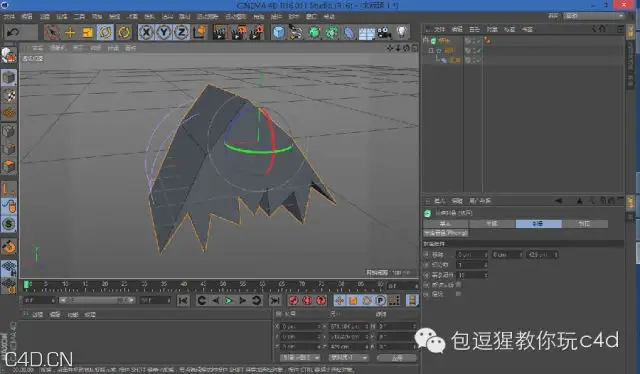640x374 pixels.
Task: Click the Phong tag tab in Attributes
Action: 446,233
